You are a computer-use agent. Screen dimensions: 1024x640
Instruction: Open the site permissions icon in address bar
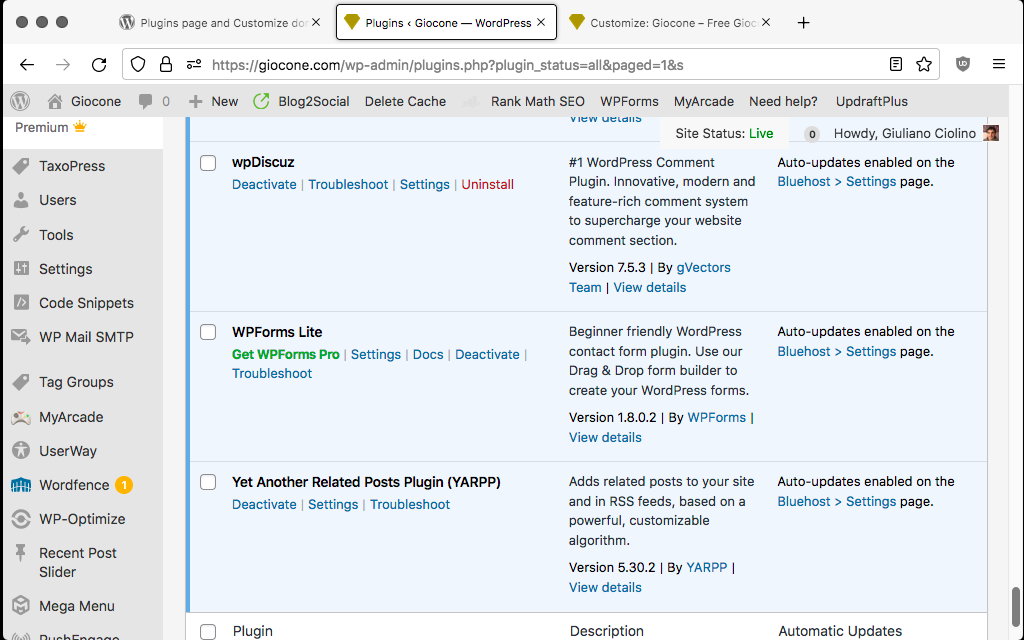pos(194,64)
